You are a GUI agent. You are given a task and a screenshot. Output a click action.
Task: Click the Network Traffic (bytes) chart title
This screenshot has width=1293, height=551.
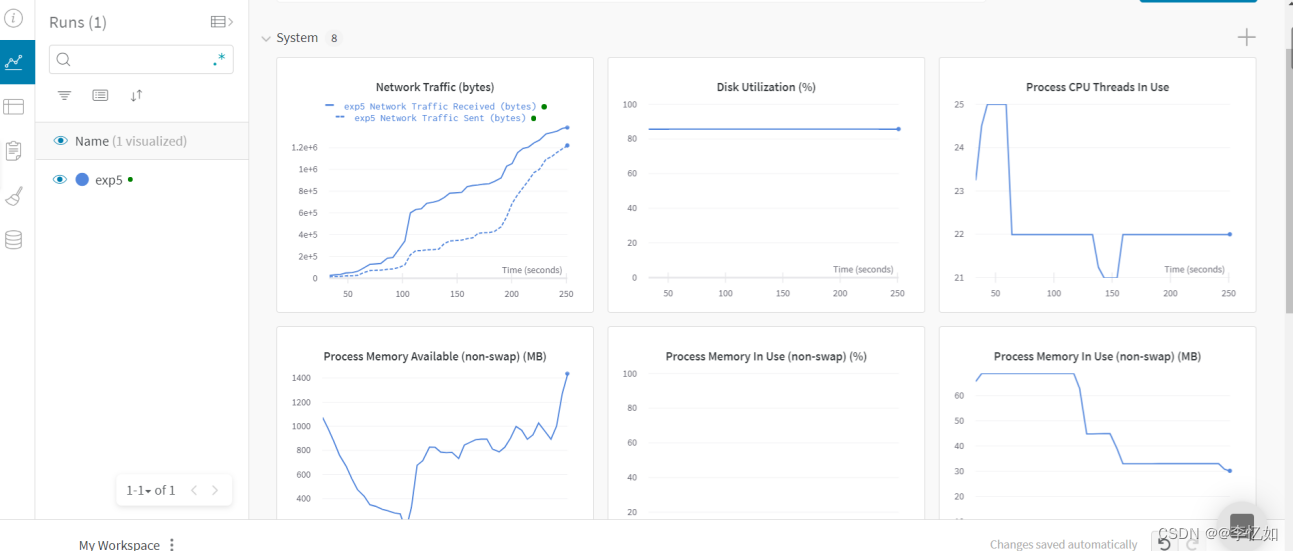click(x=435, y=87)
